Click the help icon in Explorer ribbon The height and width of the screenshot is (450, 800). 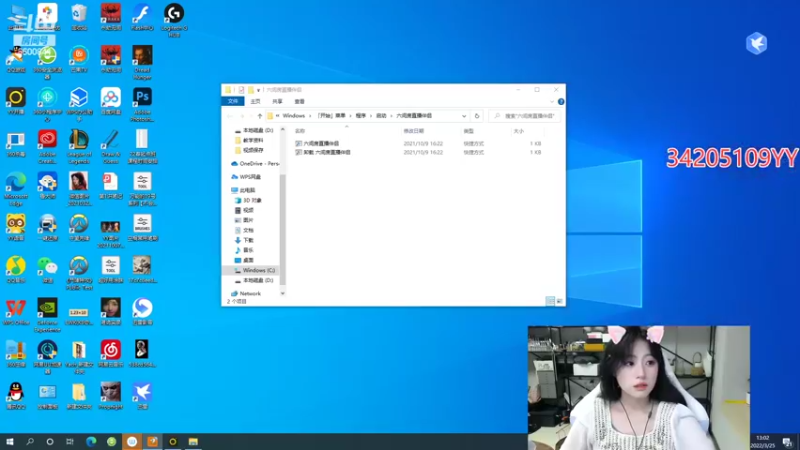click(561, 102)
